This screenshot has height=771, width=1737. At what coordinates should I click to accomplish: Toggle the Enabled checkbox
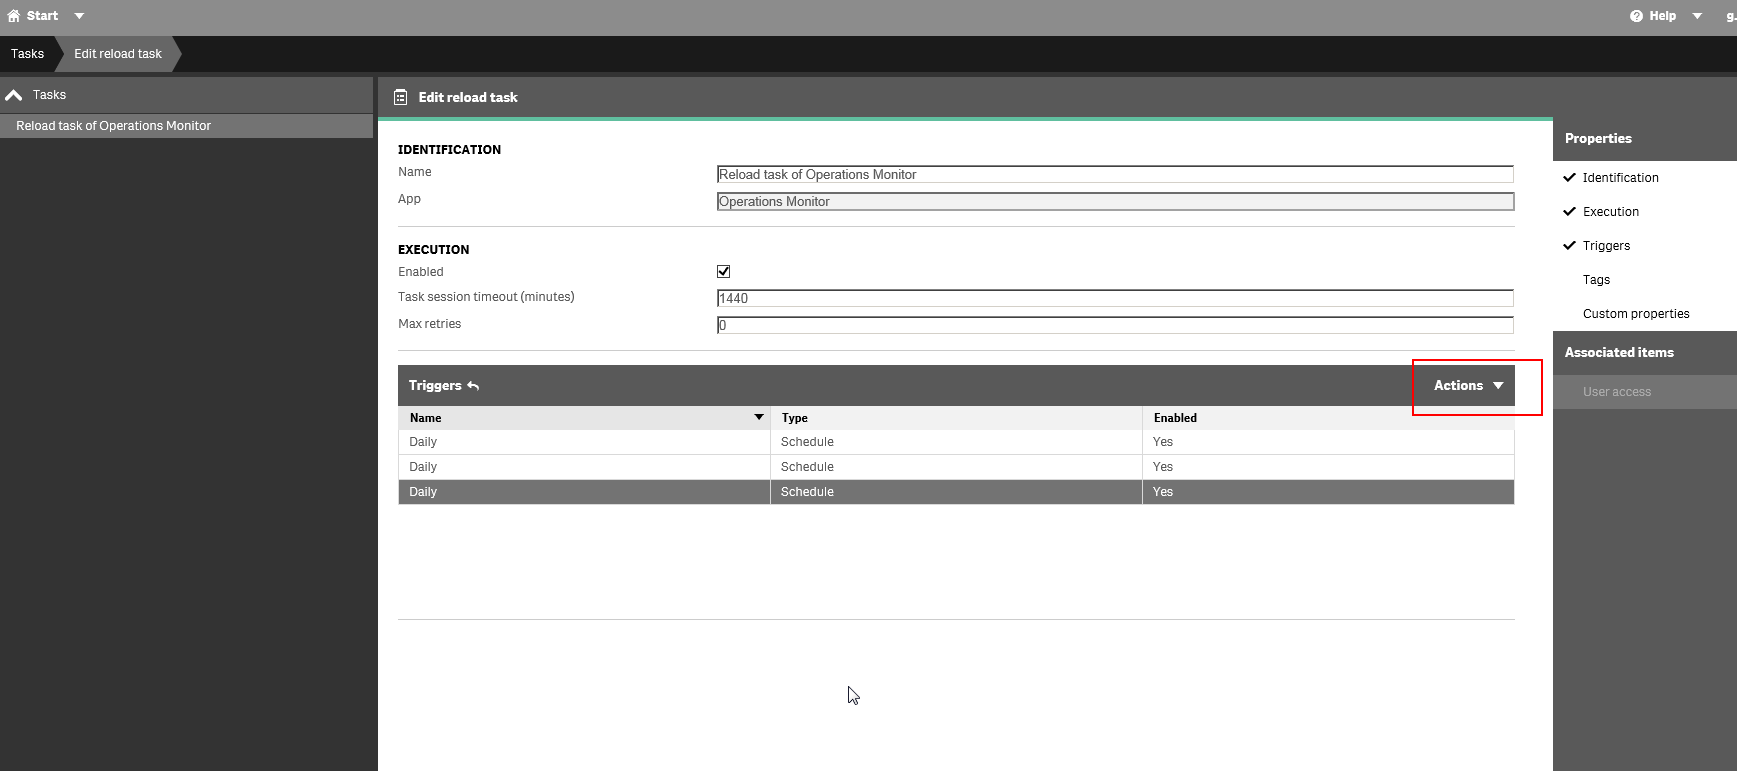coord(724,271)
